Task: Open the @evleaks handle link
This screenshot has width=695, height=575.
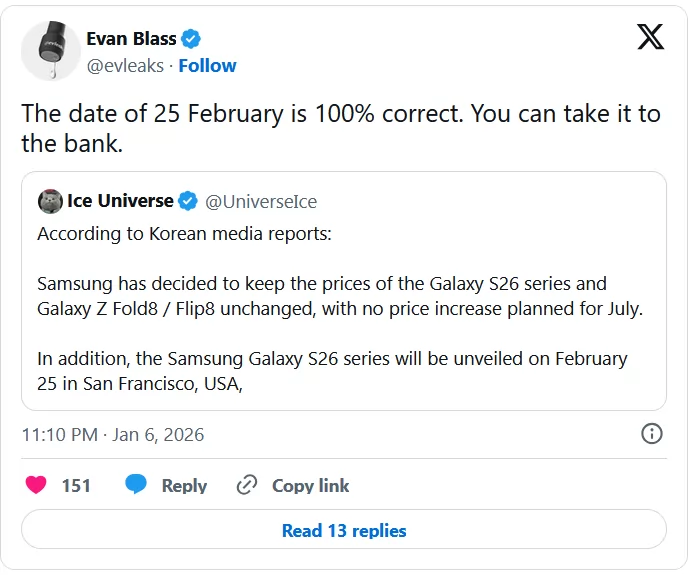Action: coord(127,66)
